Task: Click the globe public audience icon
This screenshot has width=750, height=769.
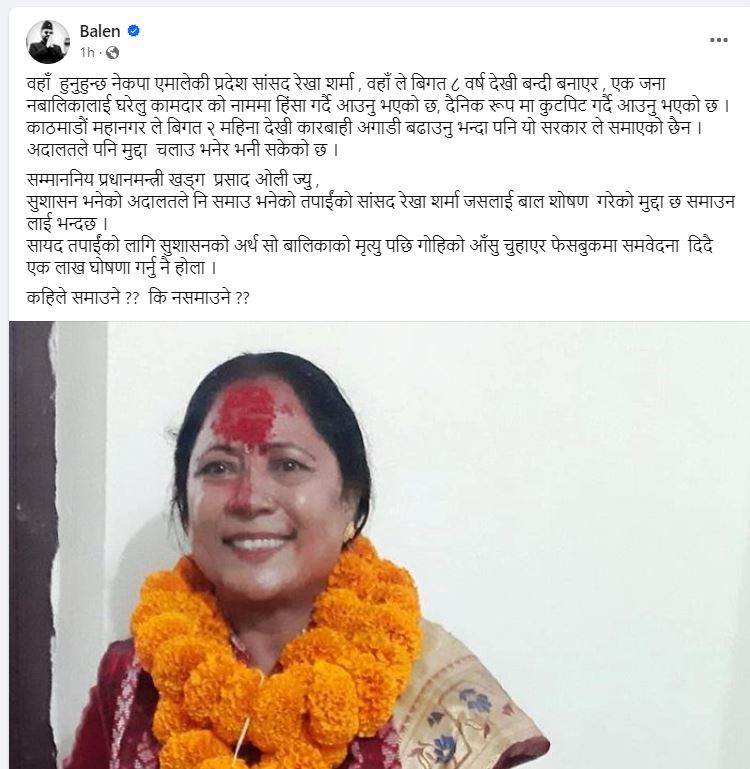Action: 112,52
